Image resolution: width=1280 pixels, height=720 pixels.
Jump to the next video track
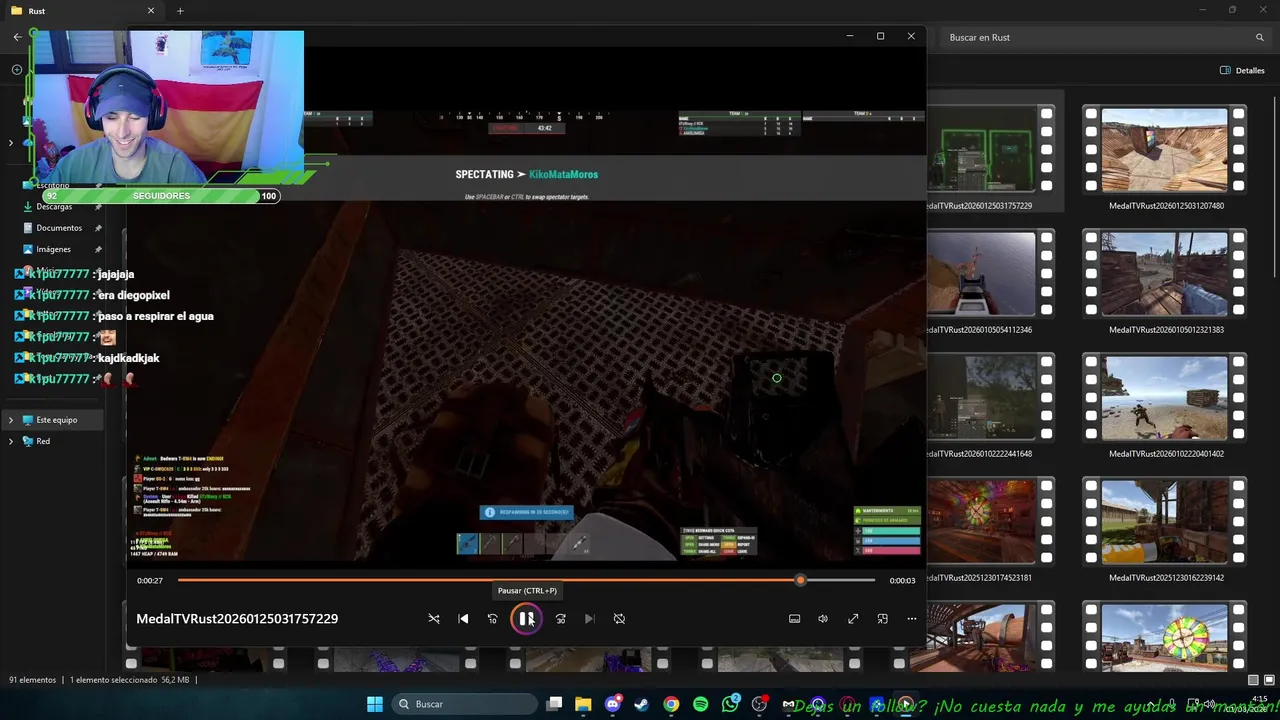(x=589, y=619)
